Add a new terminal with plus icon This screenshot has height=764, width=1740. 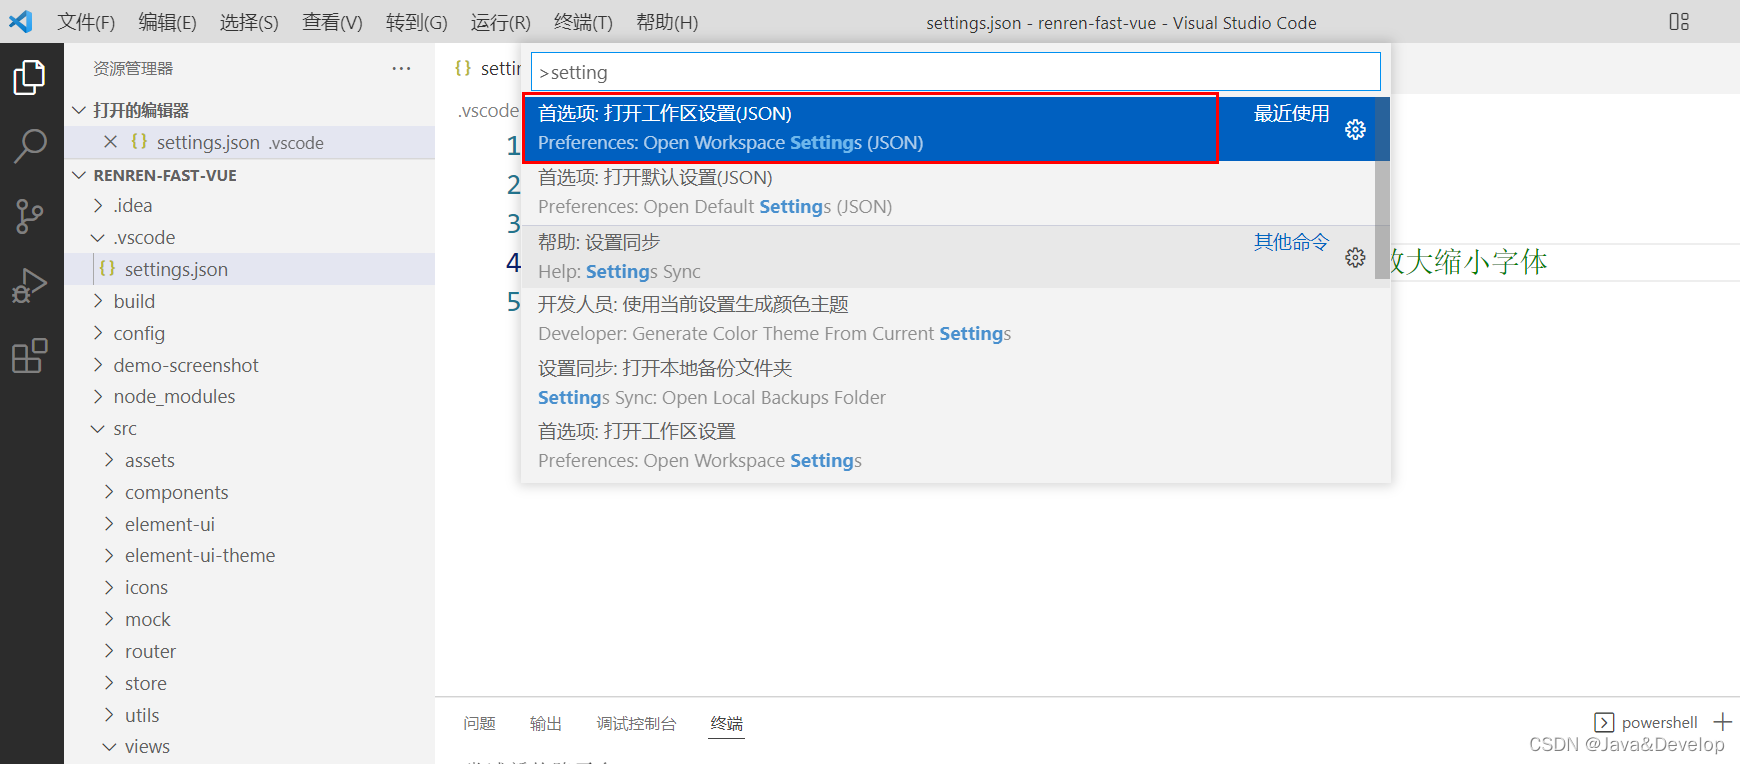pyautogui.click(x=1723, y=722)
